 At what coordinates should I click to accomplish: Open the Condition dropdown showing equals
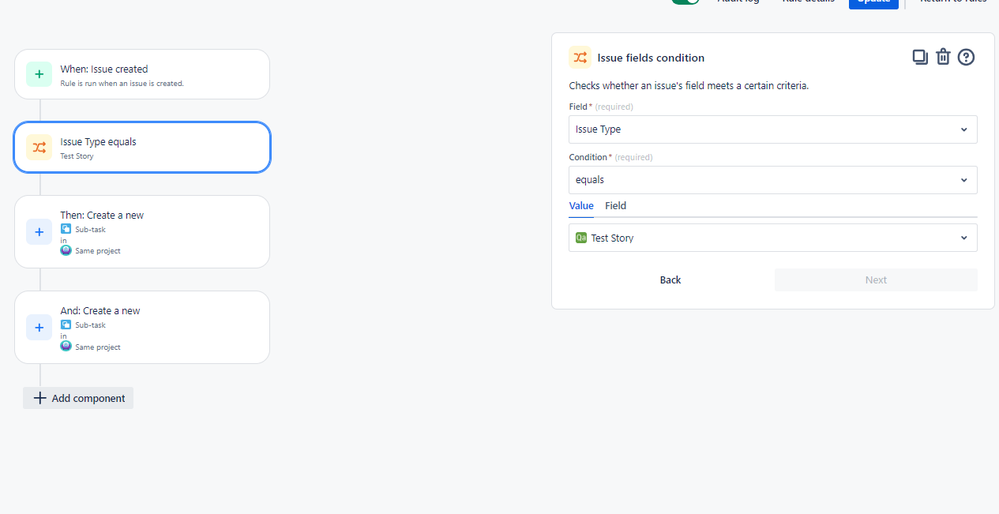click(773, 180)
